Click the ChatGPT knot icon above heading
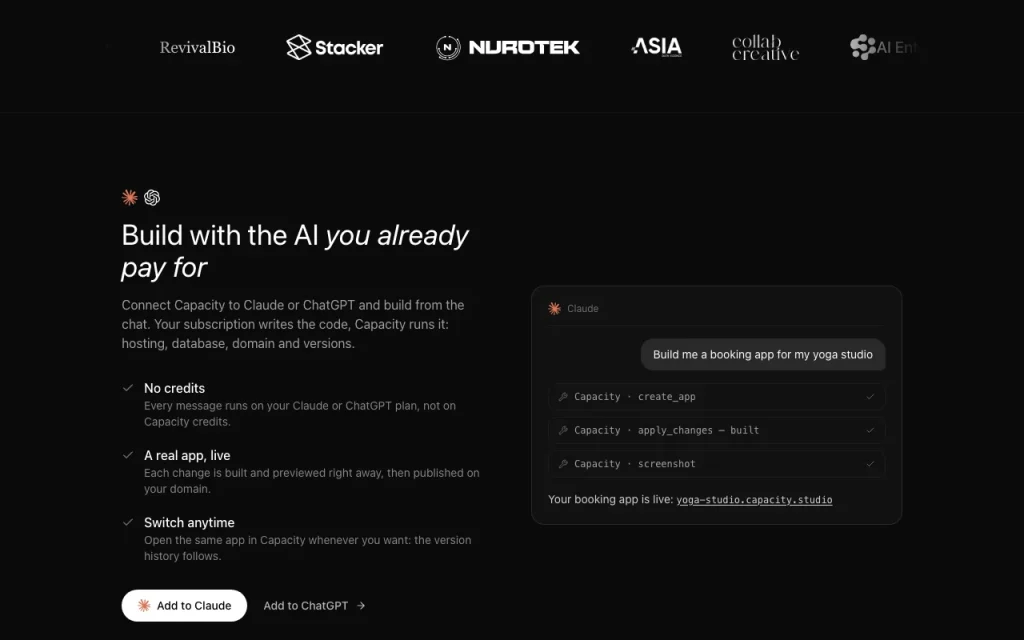 [152, 197]
